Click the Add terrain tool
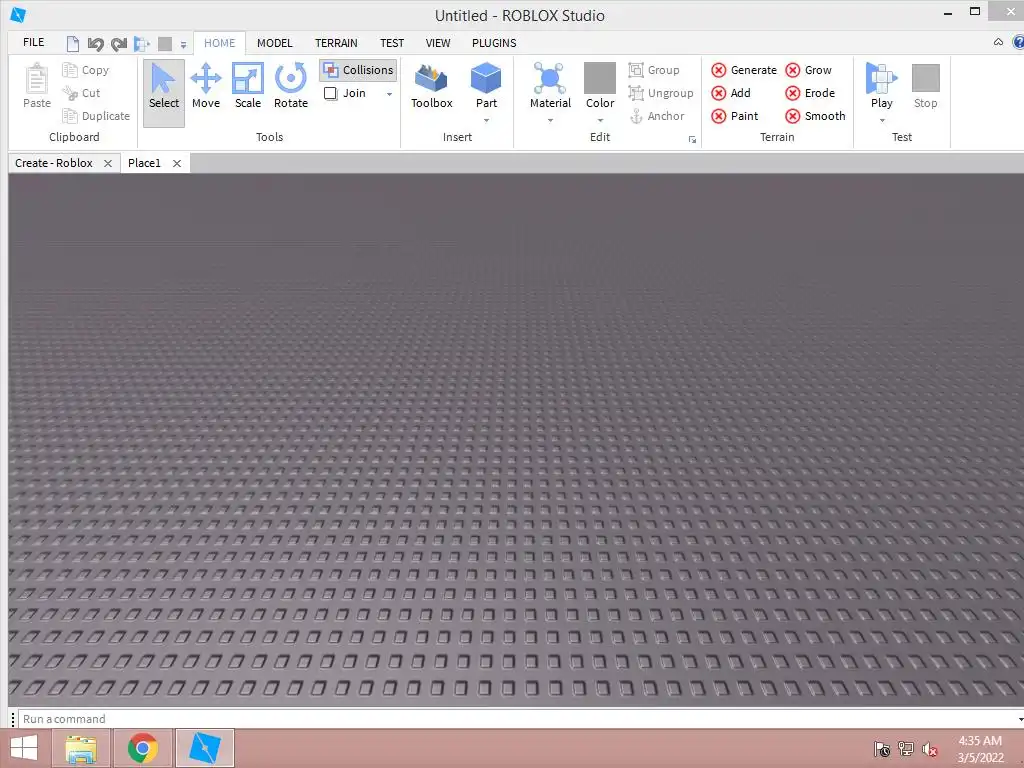This screenshot has height=768, width=1024. [x=731, y=93]
